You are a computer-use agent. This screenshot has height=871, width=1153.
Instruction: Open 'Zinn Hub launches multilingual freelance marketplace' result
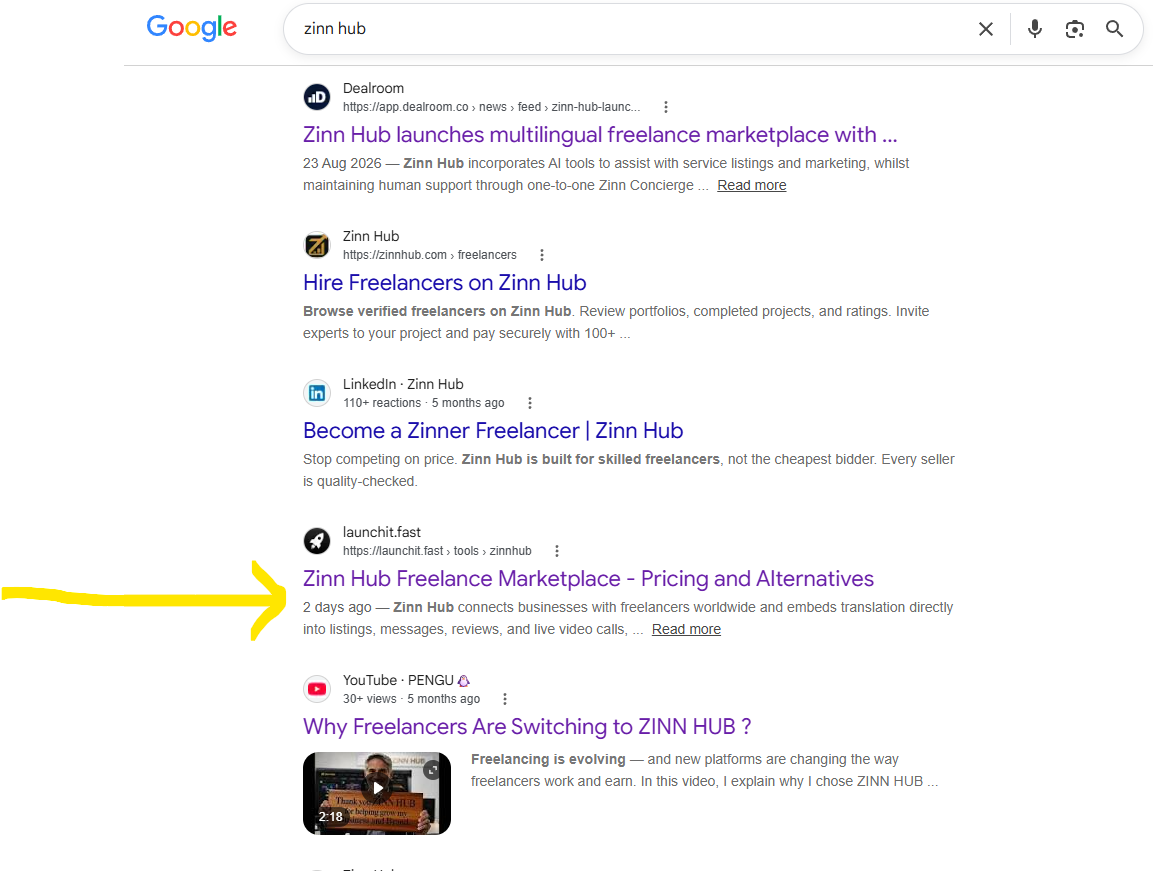click(600, 135)
